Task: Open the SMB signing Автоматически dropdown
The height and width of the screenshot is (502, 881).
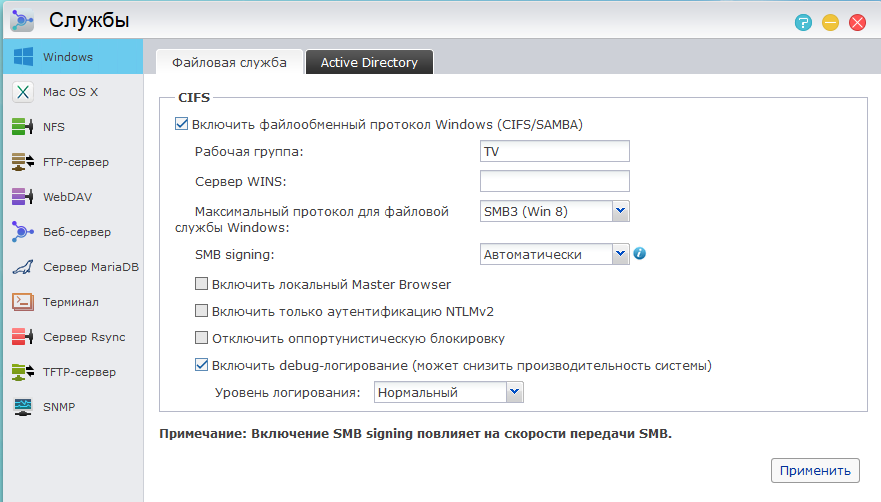Action: tap(619, 254)
